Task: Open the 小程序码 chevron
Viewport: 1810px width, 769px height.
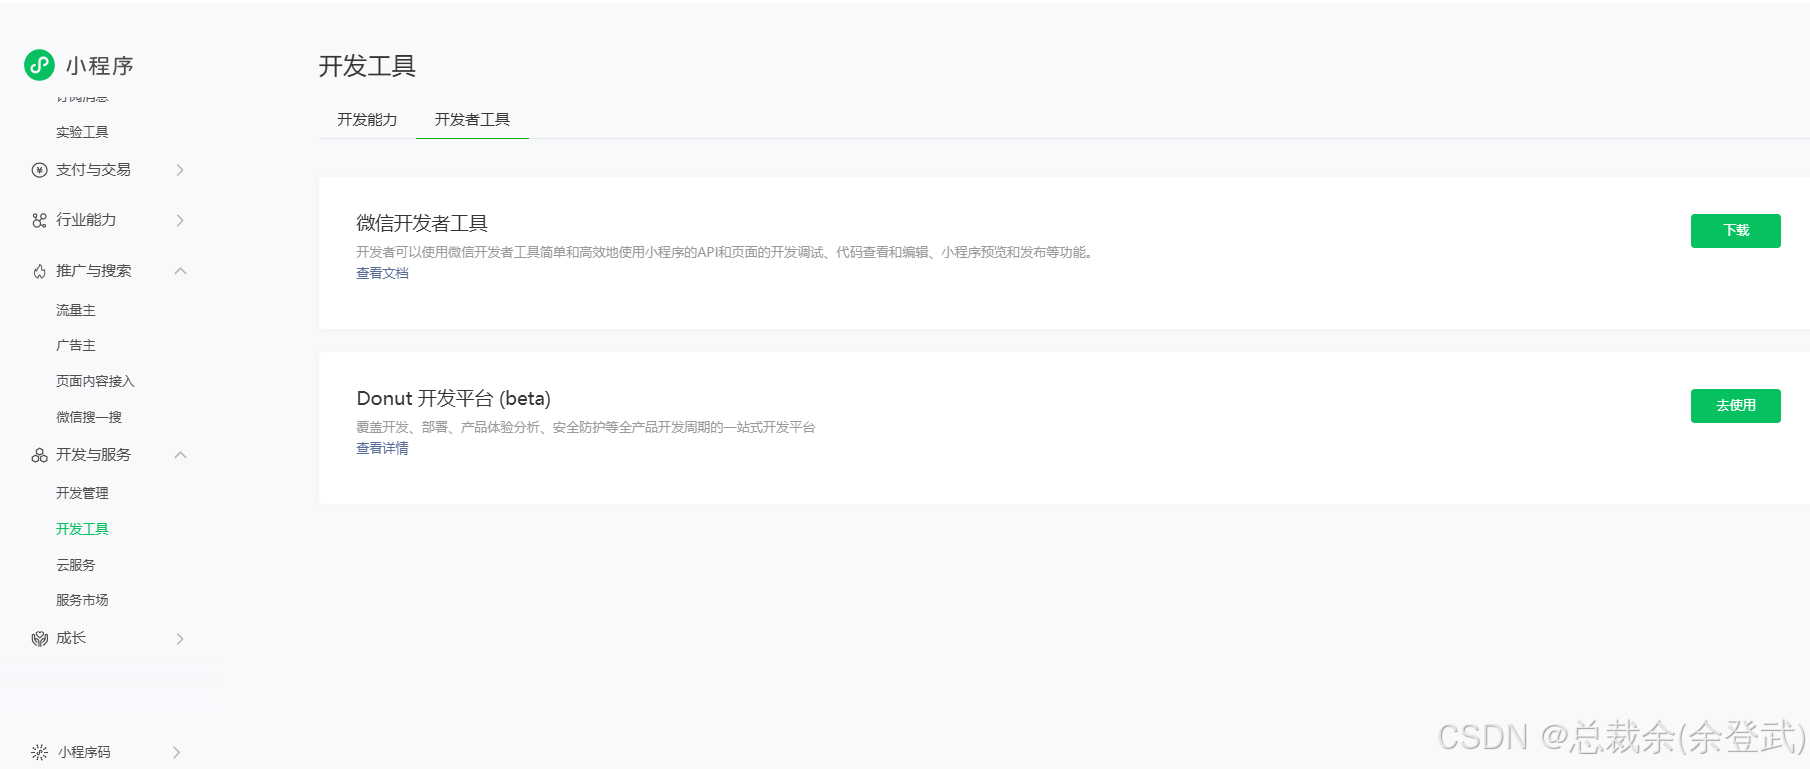Action: pyautogui.click(x=177, y=752)
